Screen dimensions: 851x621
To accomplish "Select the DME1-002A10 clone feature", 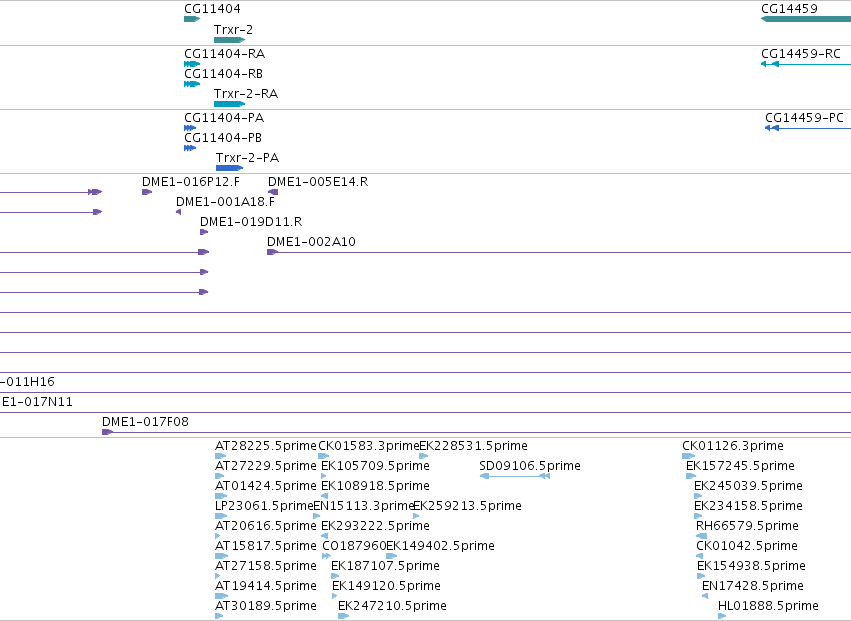I will click(x=559, y=252).
